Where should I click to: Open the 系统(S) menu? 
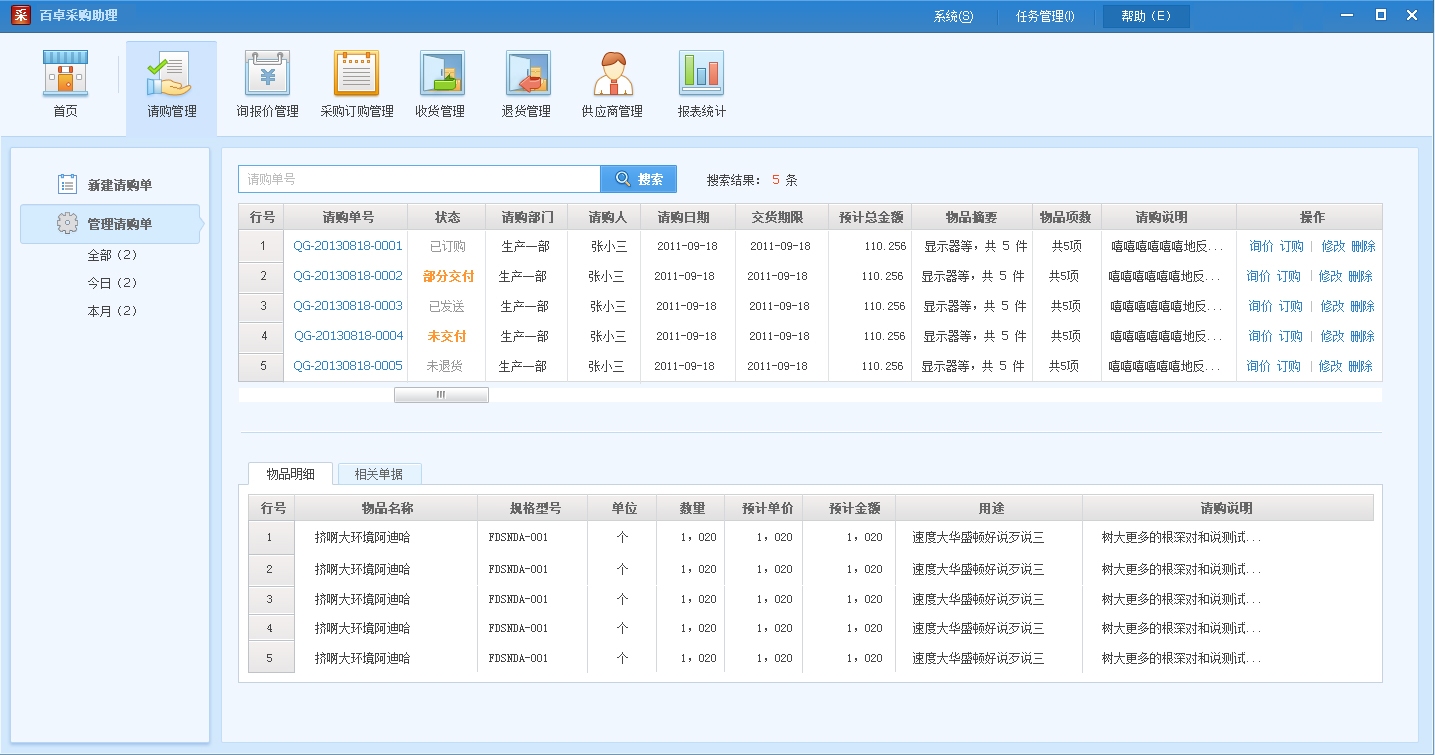953,16
